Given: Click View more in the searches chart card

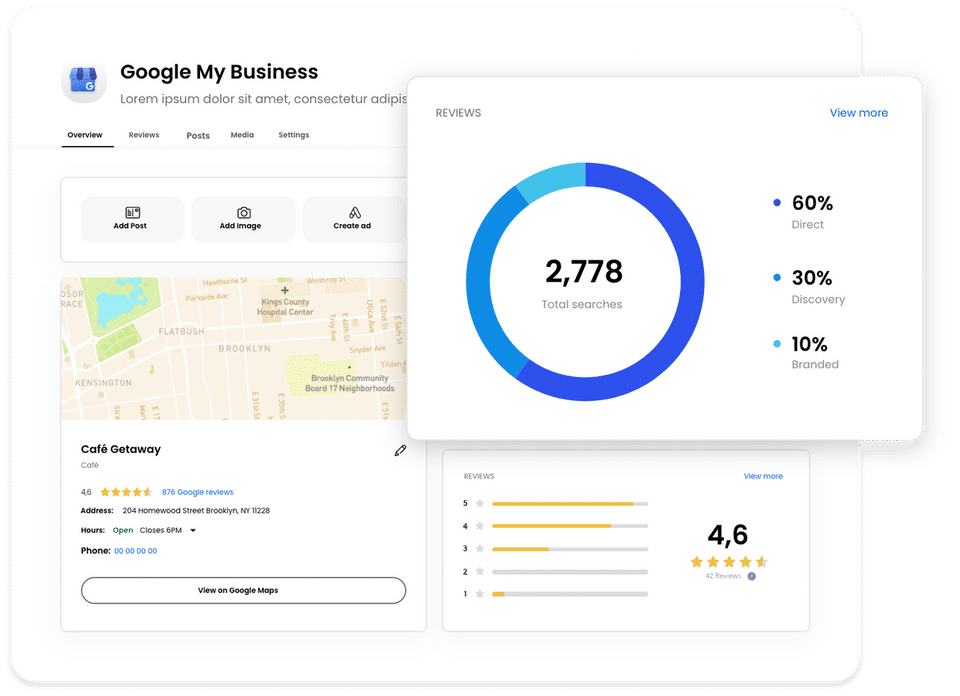Looking at the screenshot, I should (858, 113).
